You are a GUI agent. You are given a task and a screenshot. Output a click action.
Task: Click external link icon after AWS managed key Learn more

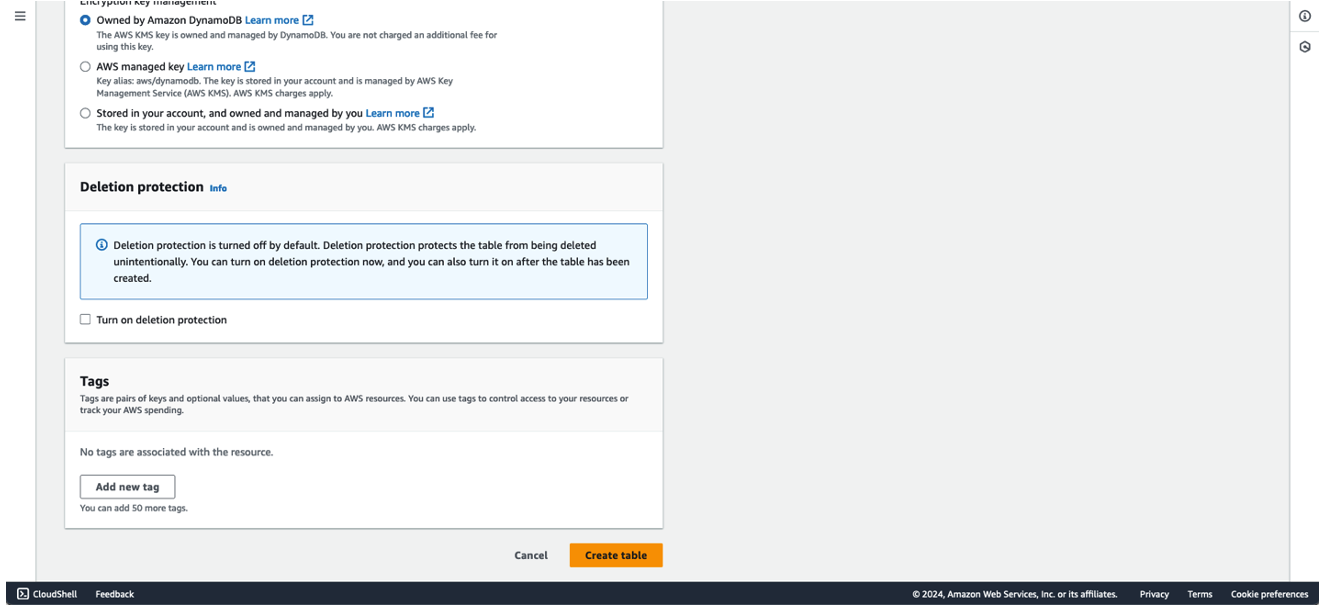(250, 66)
